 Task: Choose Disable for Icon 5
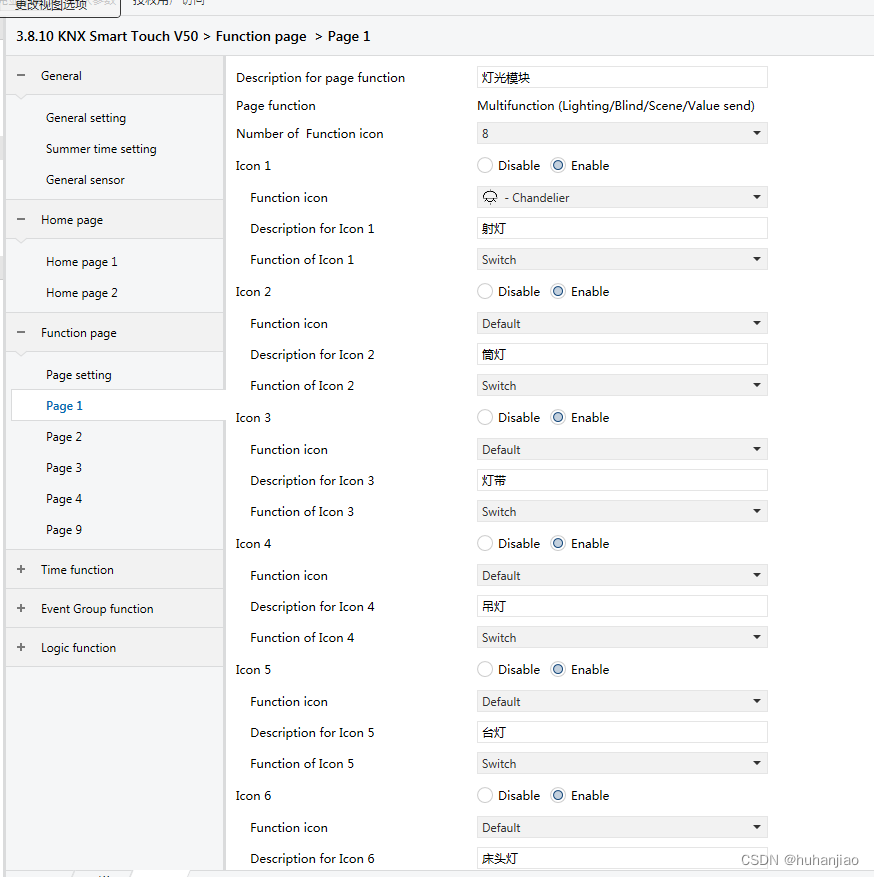tap(486, 670)
